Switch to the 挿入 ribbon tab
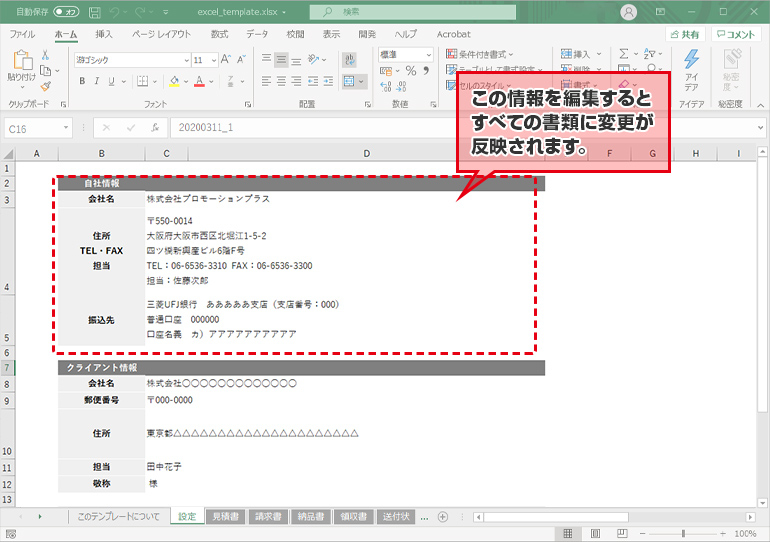The height and width of the screenshot is (542, 770). (x=104, y=34)
